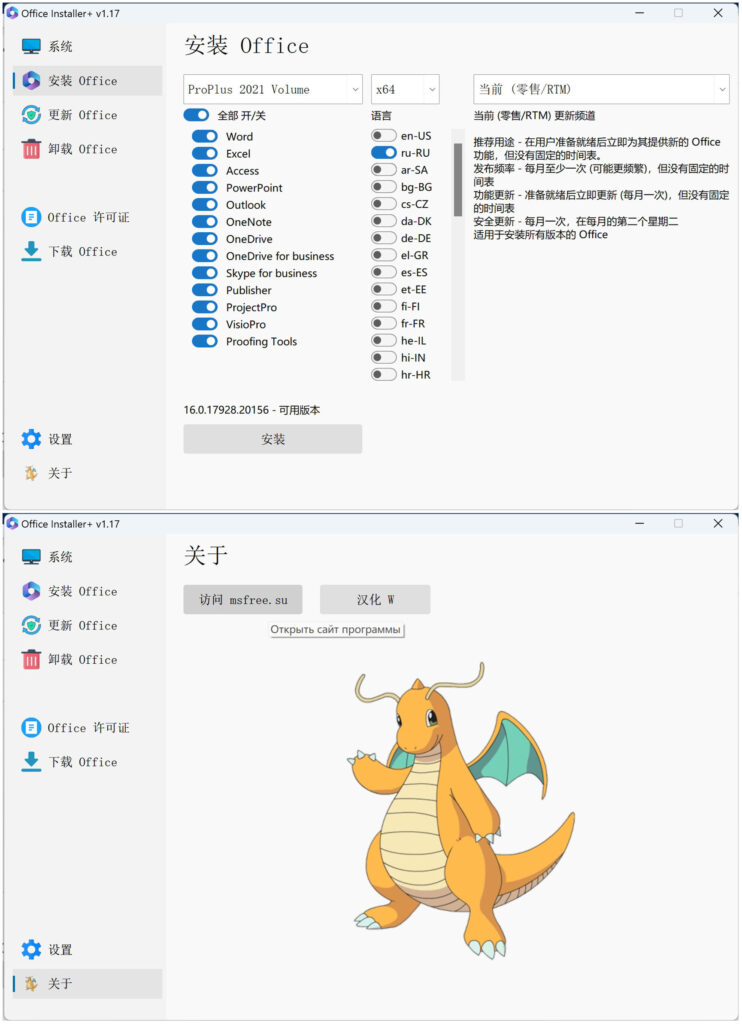Toggle OneNote off
Screen dimensions: 742x1024
point(204,222)
